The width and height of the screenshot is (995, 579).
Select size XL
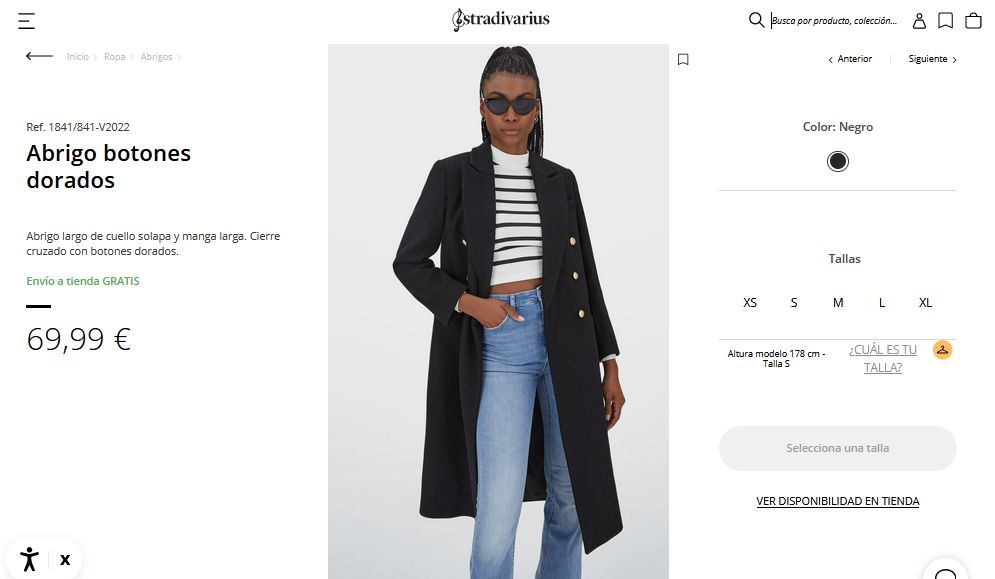tap(925, 302)
